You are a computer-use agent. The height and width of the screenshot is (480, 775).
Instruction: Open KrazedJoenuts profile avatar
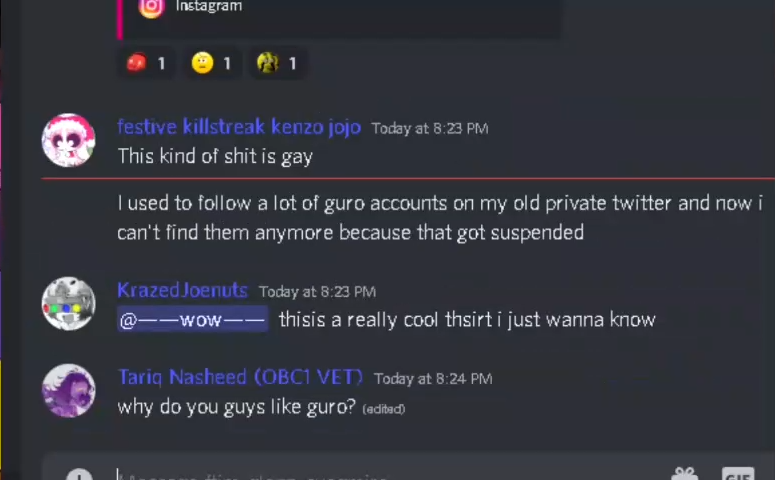[x=68, y=303]
